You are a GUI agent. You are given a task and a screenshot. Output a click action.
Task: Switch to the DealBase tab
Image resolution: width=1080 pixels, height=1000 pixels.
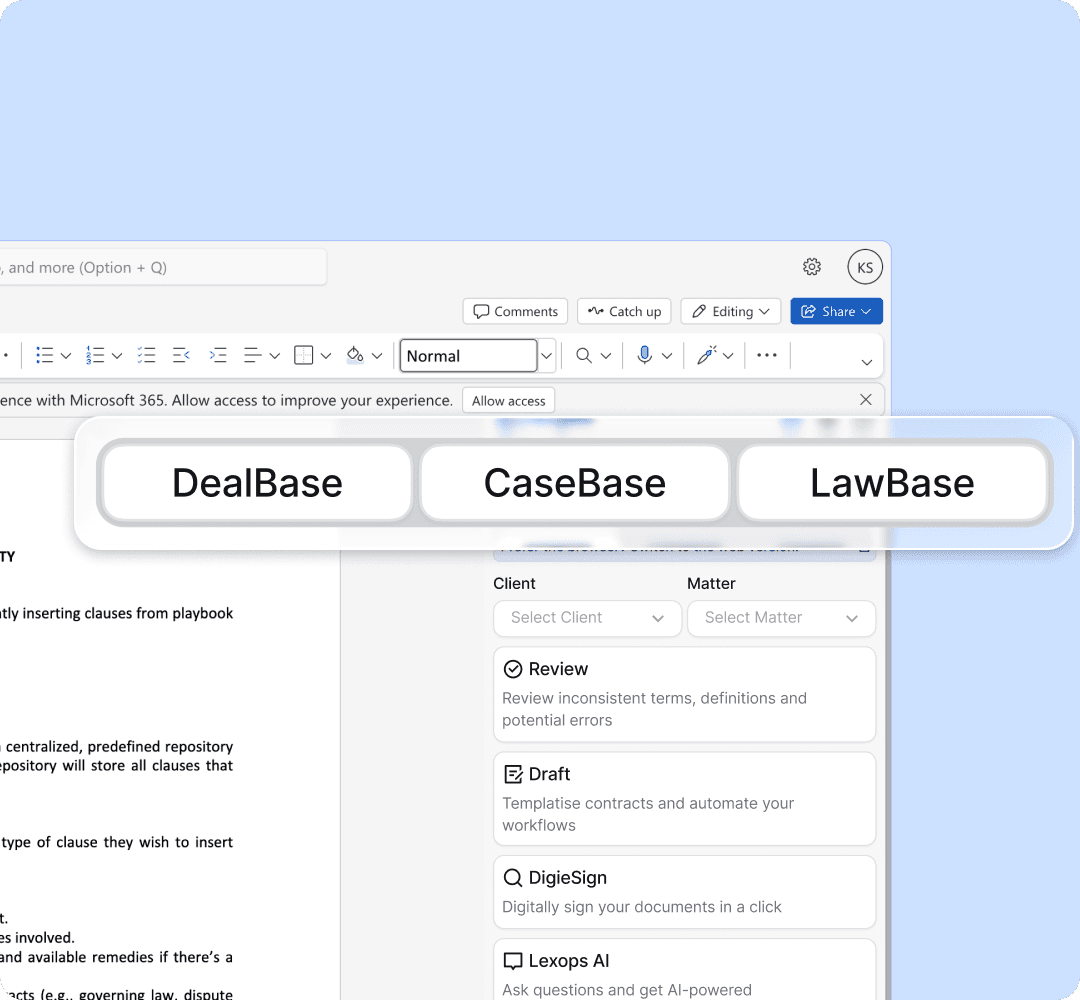coord(257,483)
